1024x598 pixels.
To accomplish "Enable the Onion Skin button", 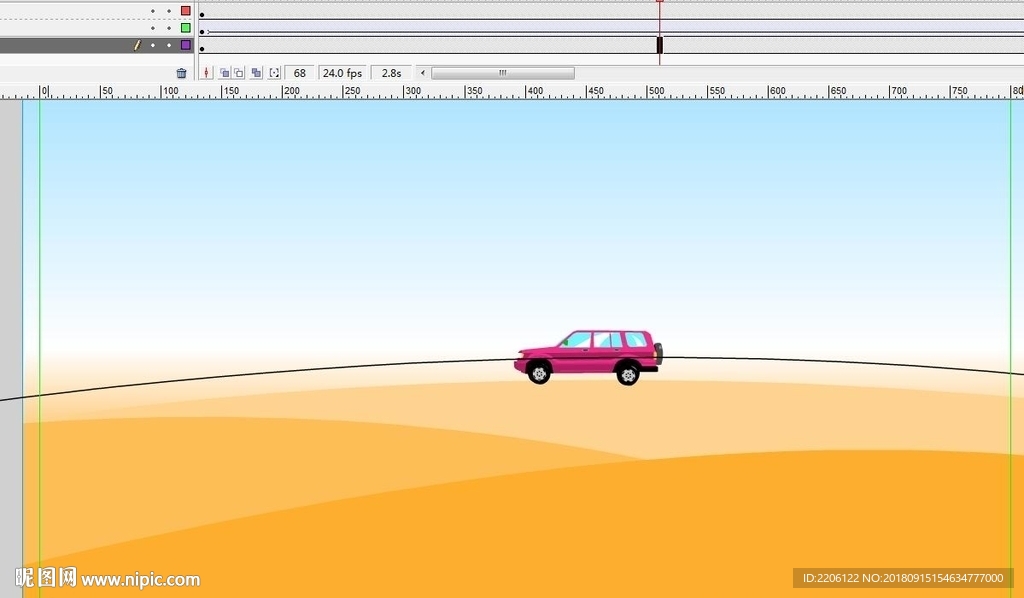I will [x=225, y=73].
